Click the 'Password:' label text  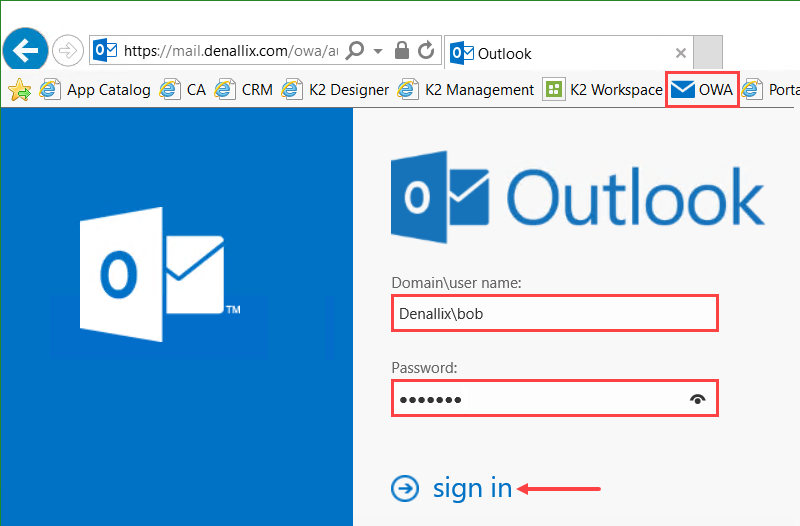(x=424, y=367)
